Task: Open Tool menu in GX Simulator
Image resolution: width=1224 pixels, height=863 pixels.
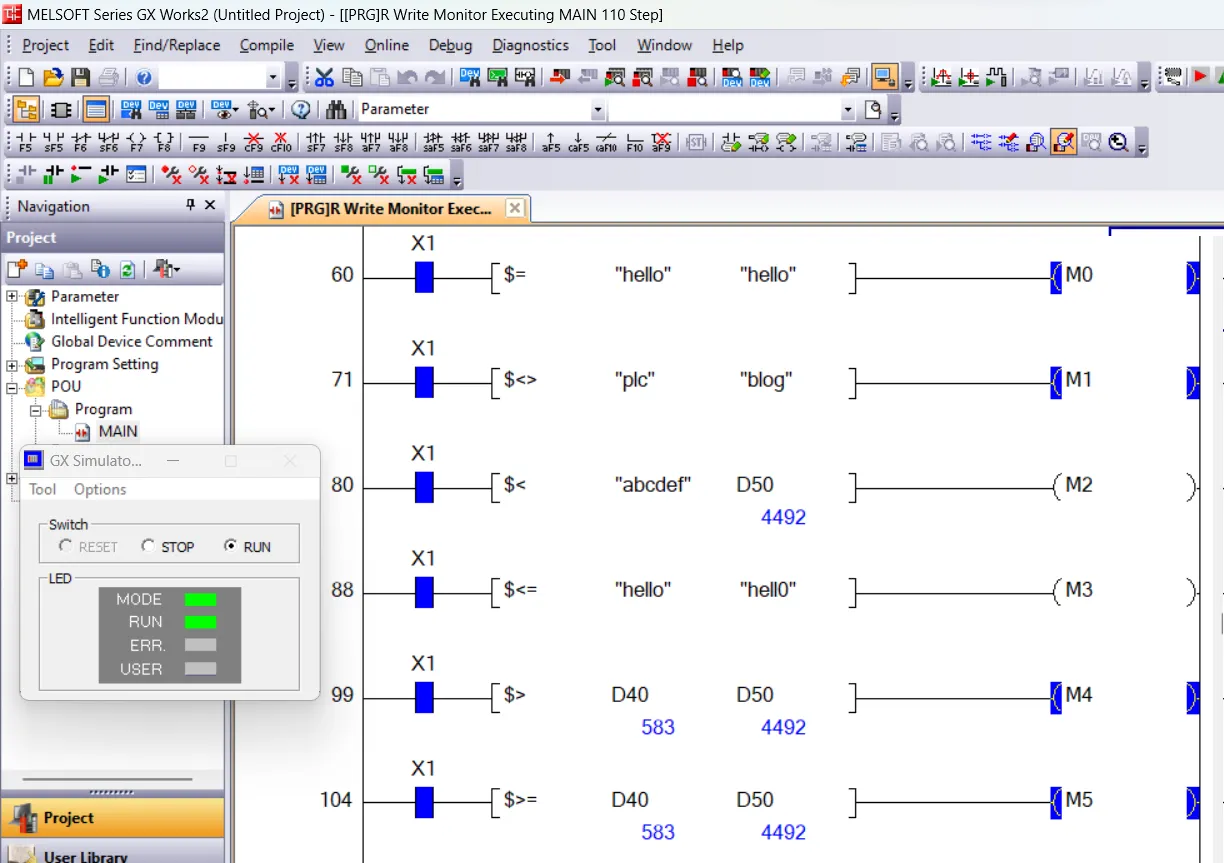Action: (42, 489)
